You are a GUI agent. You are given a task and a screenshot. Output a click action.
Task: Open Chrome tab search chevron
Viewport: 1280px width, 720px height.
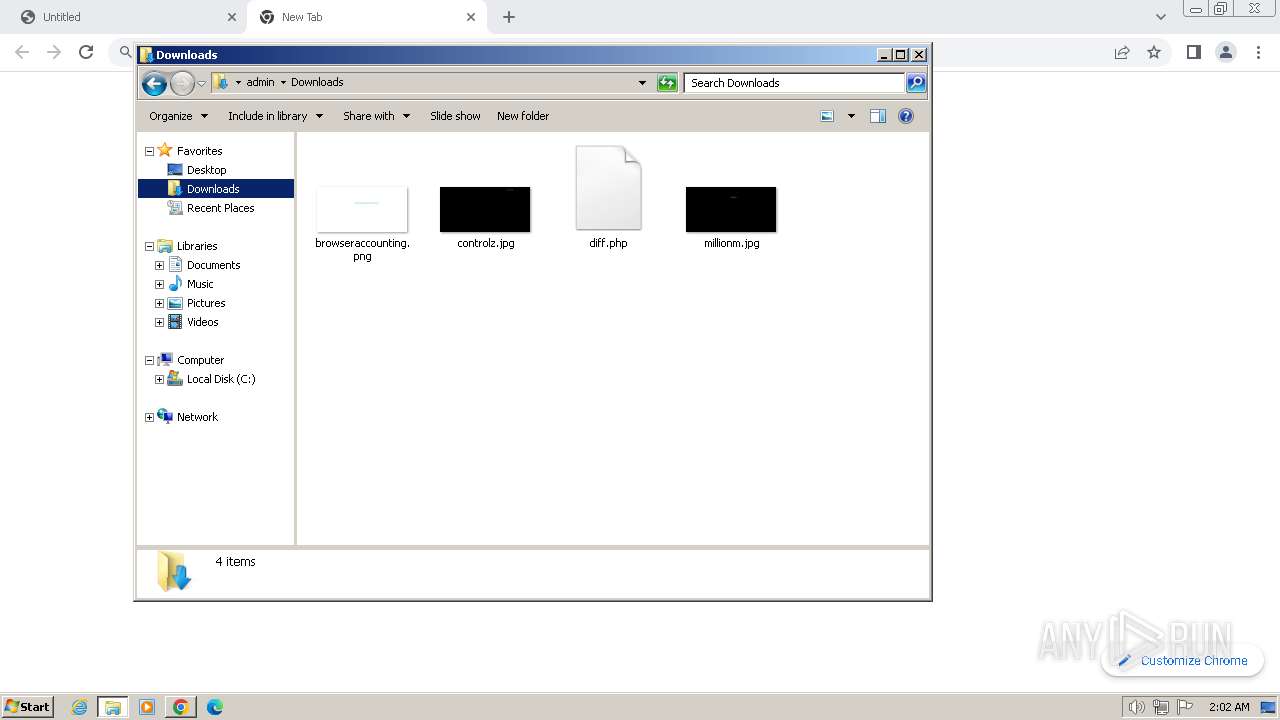[x=1160, y=17]
